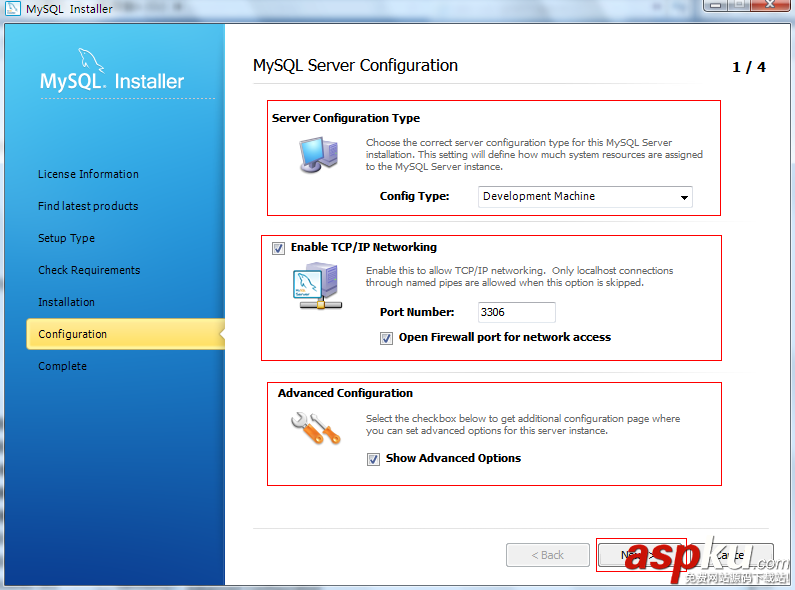795x590 pixels.
Task: Click the Cancel button
Action: pyautogui.click(x=733, y=555)
